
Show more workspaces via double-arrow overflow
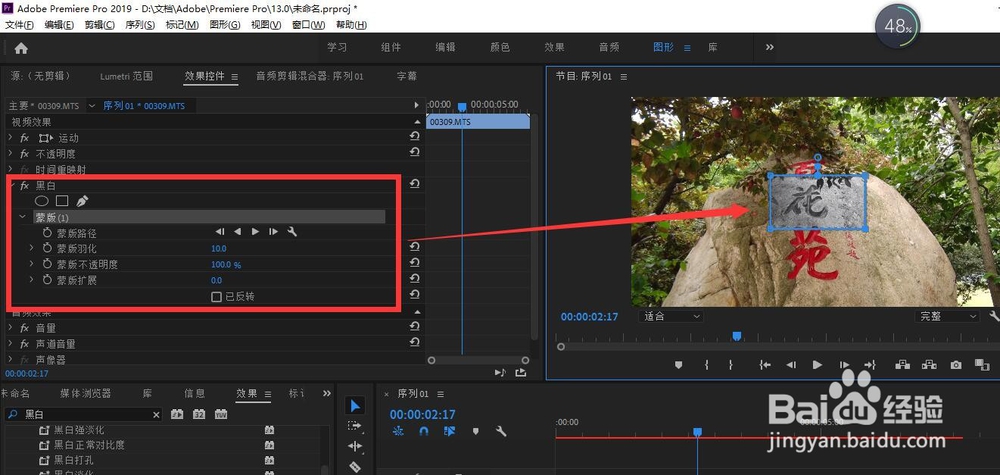pos(770,47)
